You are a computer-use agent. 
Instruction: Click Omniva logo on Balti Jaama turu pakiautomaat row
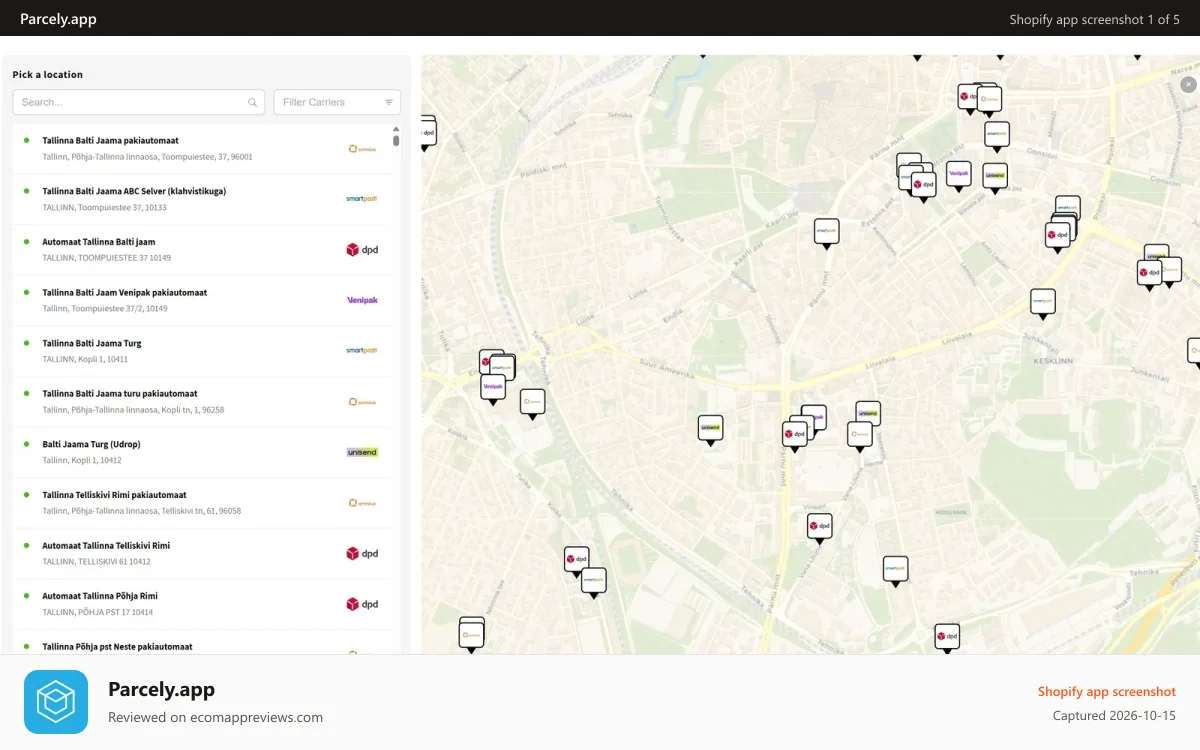tap(361, 402)
